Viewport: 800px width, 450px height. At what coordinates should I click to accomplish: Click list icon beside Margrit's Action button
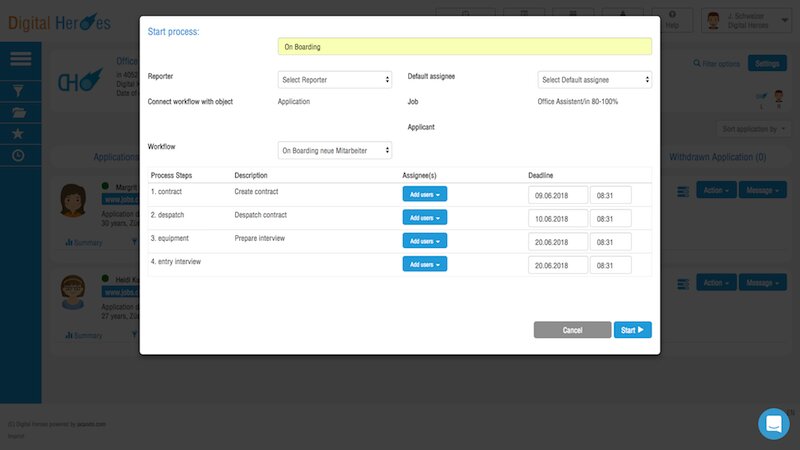tap(683, 190)
